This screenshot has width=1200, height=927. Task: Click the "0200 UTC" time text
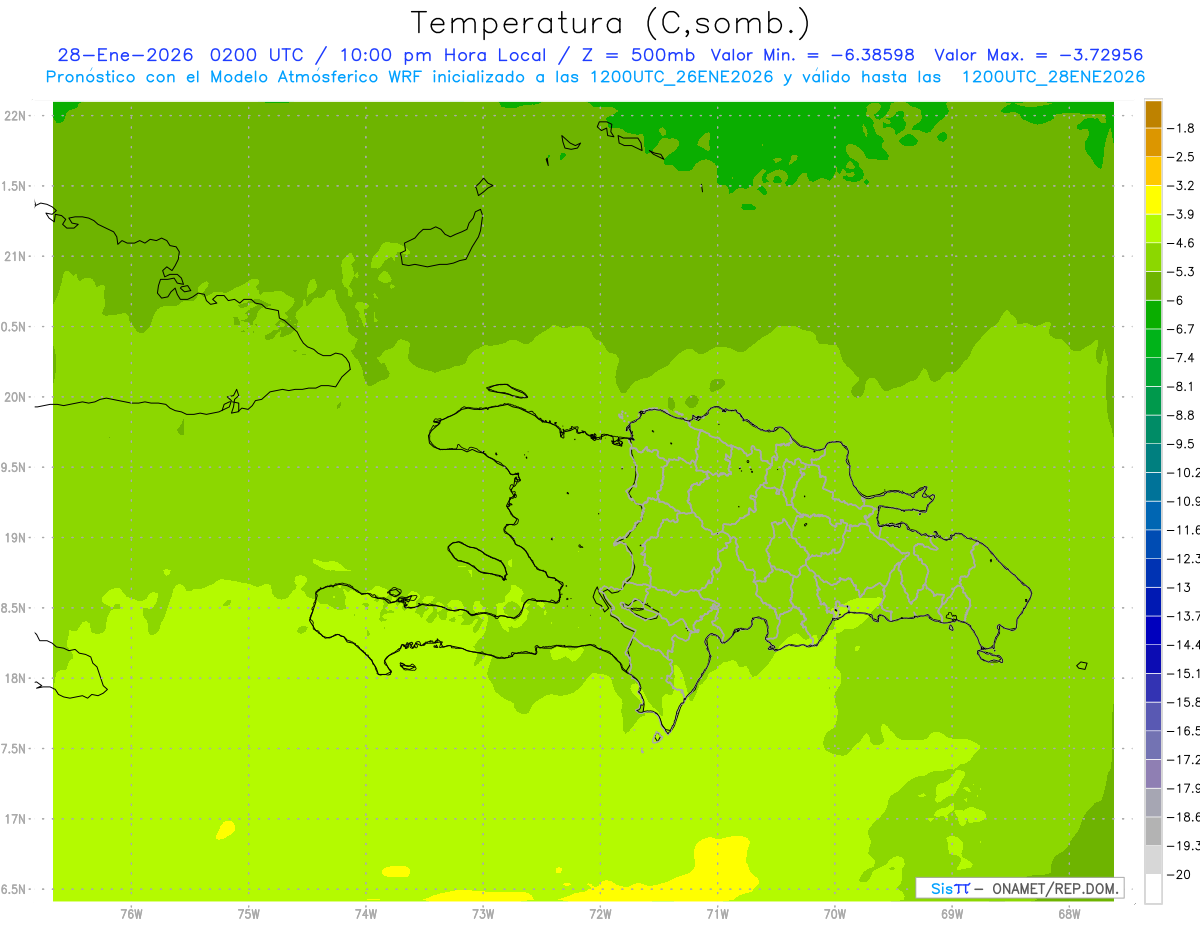258,55
